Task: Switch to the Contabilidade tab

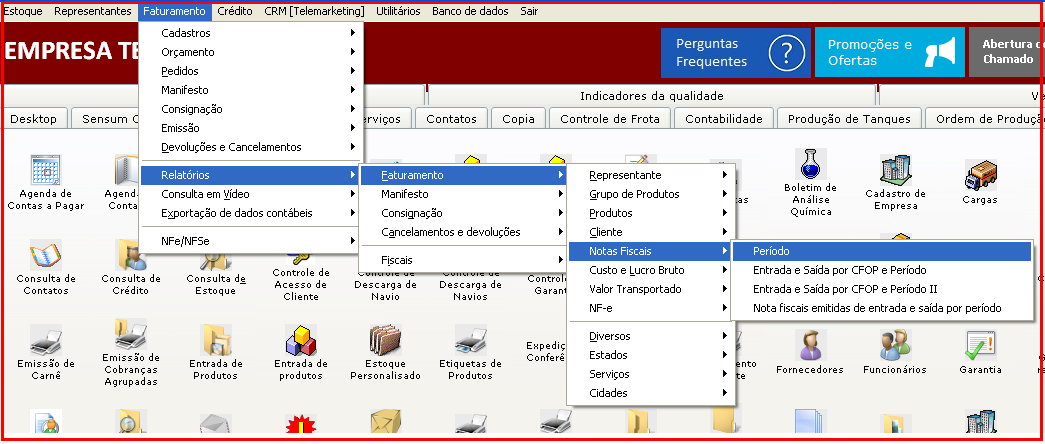Action: [724, 119]
